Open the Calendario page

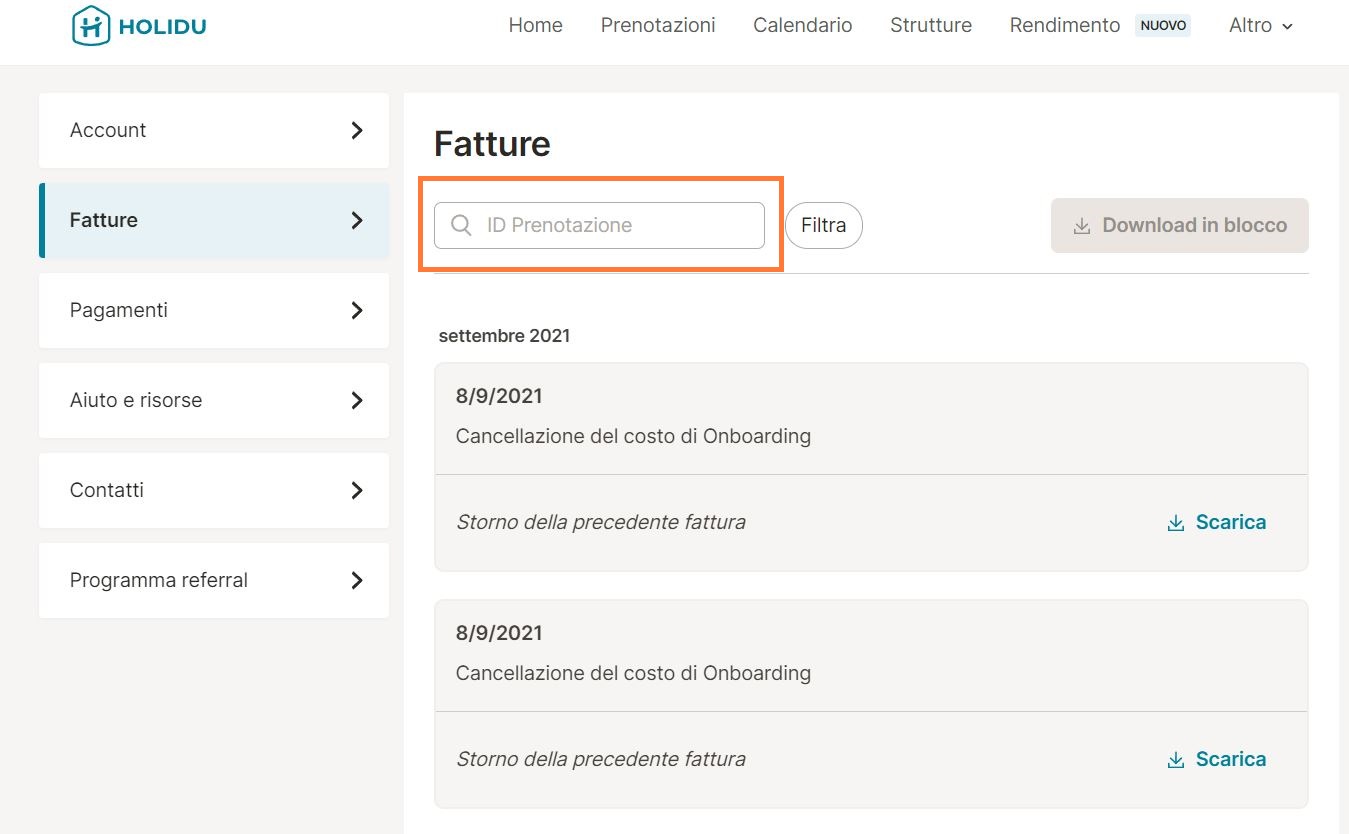(802, 26)
